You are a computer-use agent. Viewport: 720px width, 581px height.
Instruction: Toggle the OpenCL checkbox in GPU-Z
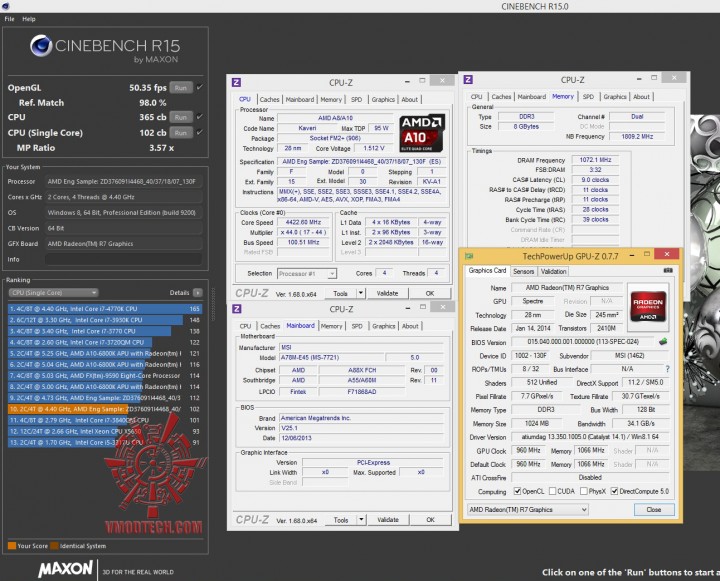coord(518,491)
